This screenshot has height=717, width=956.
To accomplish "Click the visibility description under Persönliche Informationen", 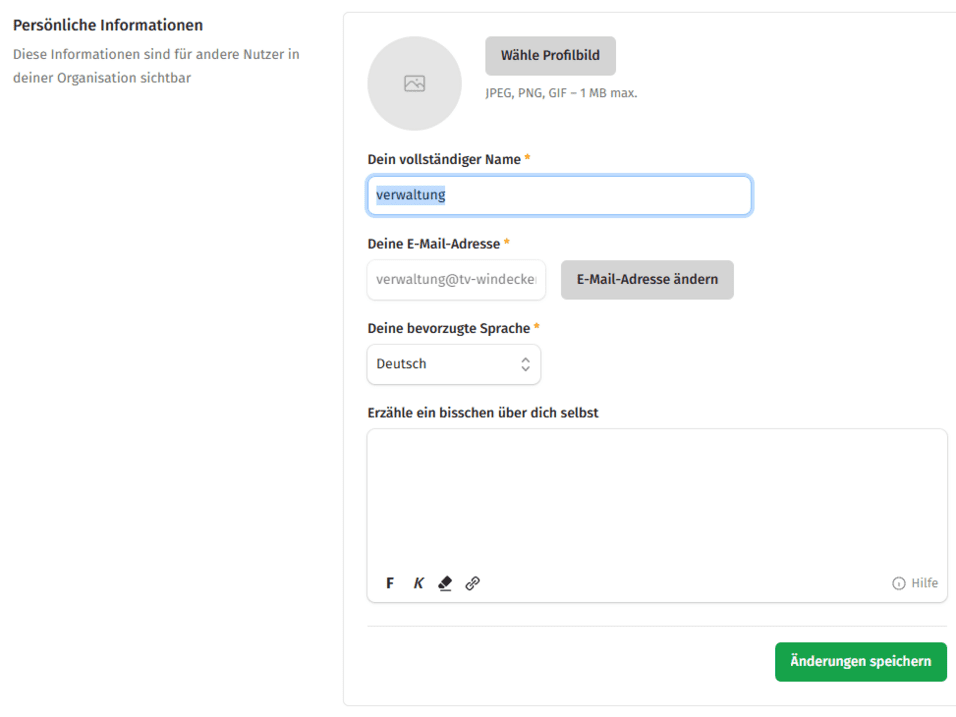I will point(156,66).
